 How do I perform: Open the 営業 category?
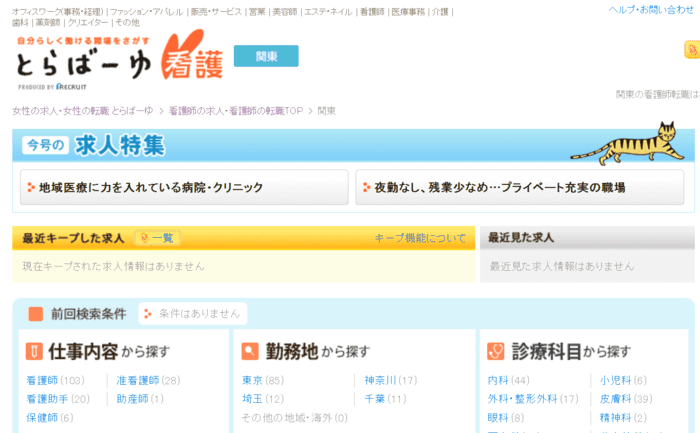[257, 12]
